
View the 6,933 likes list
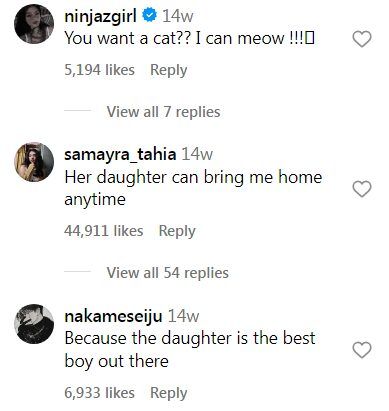click(x=100, y=393)
